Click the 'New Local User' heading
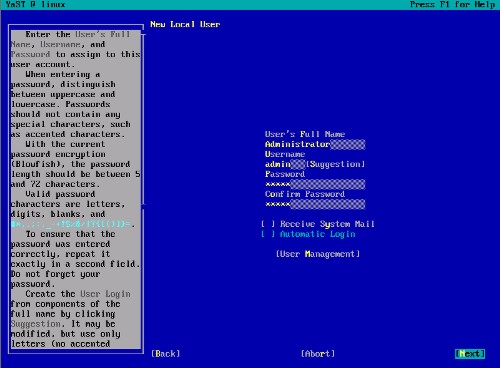 coord(185,24)
